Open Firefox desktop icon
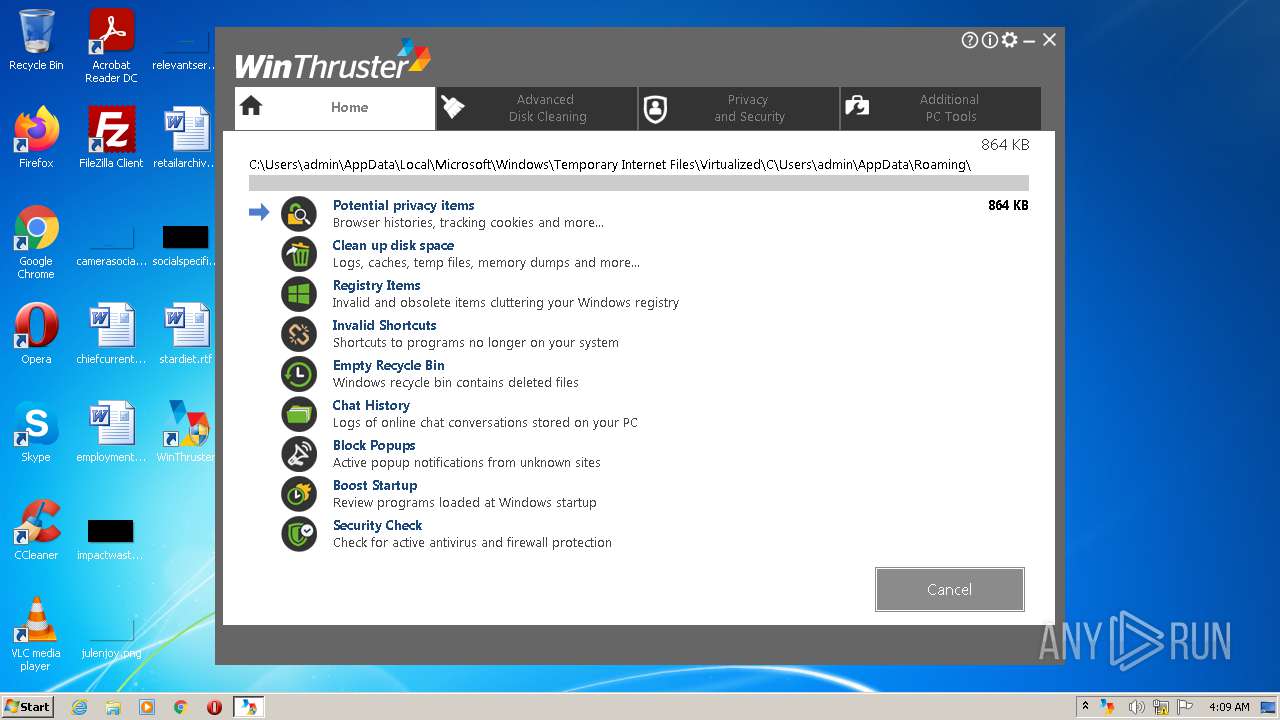 click(36, 138)
